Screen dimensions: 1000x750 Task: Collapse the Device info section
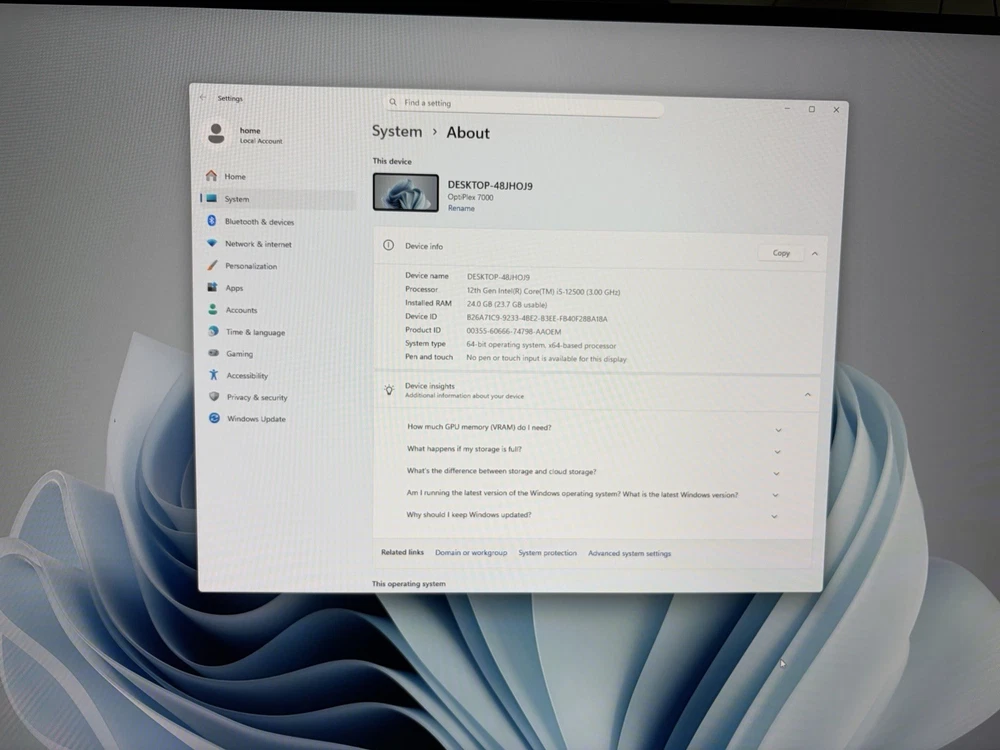815,253
